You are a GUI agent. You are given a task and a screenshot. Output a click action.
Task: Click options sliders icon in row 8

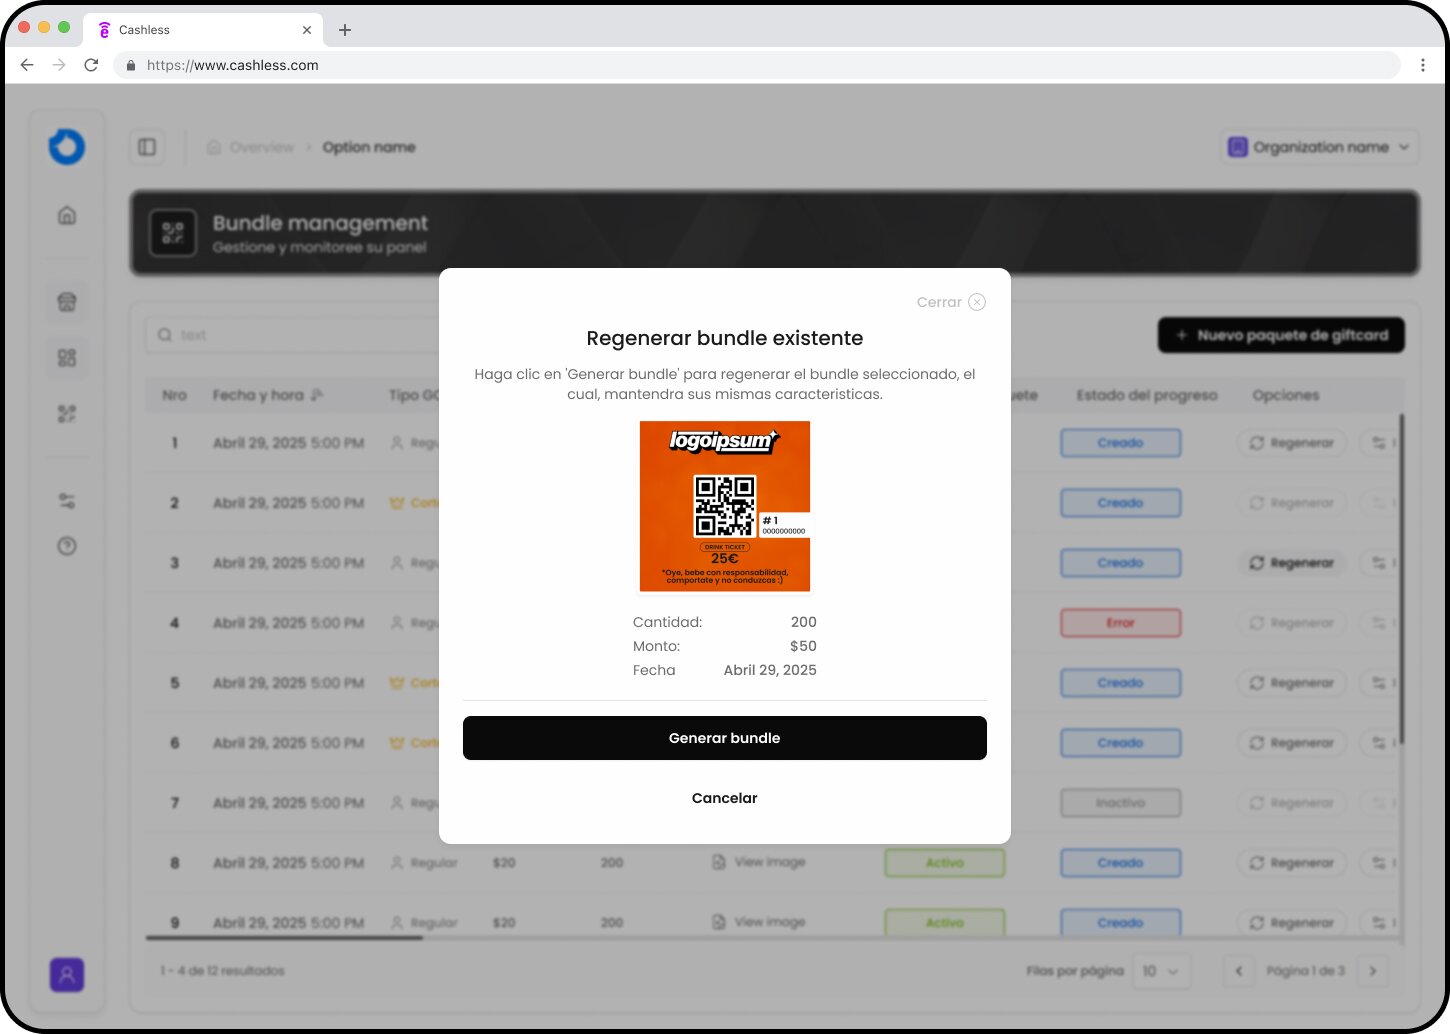coord(1380,863)
